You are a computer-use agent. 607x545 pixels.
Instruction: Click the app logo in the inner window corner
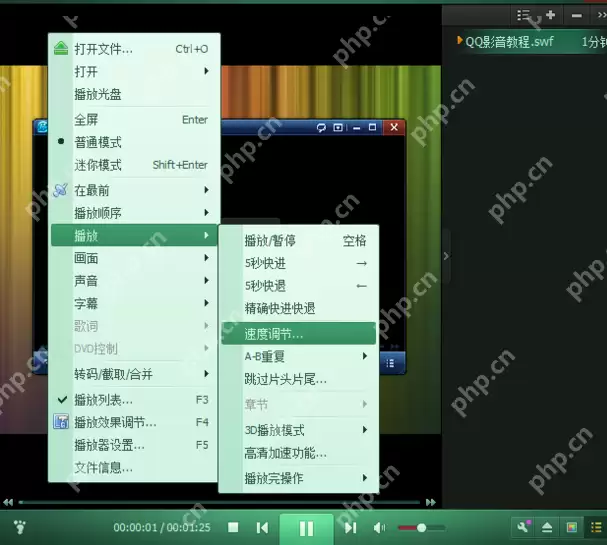coord(42,127)
